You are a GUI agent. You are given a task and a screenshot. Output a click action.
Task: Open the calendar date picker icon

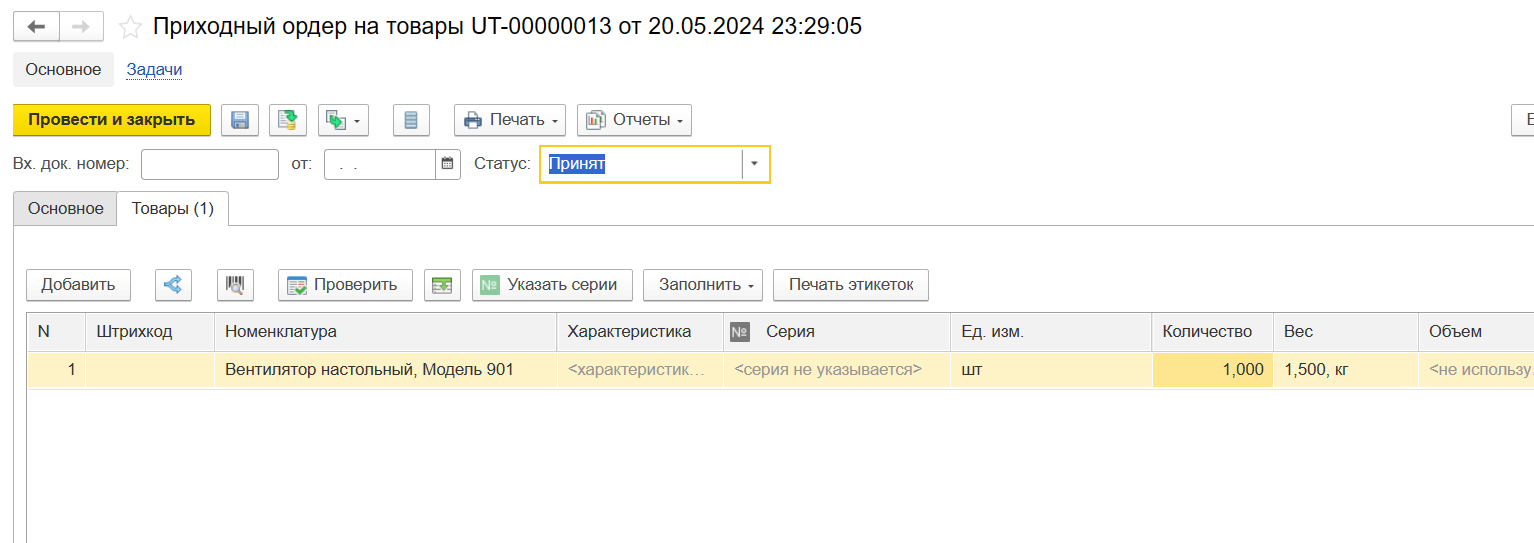pyautogui.click(x=448, y=164)
